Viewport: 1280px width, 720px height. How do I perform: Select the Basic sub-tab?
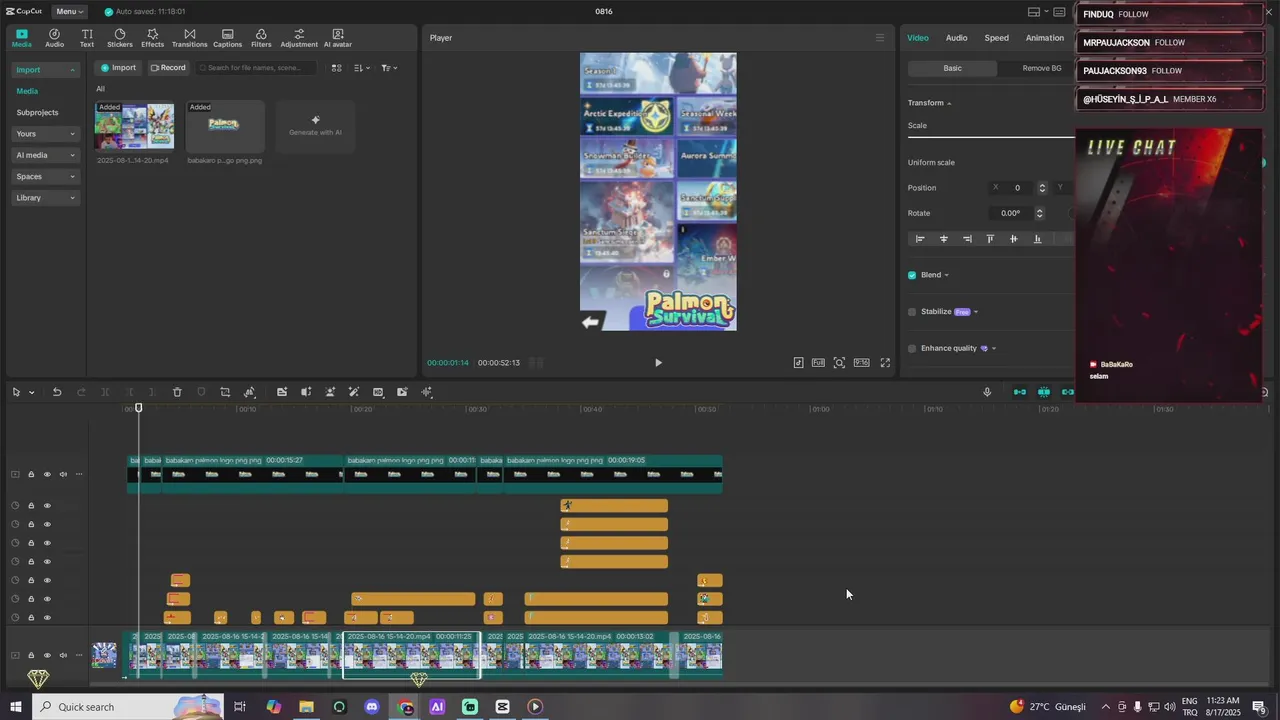click(952, 68)
